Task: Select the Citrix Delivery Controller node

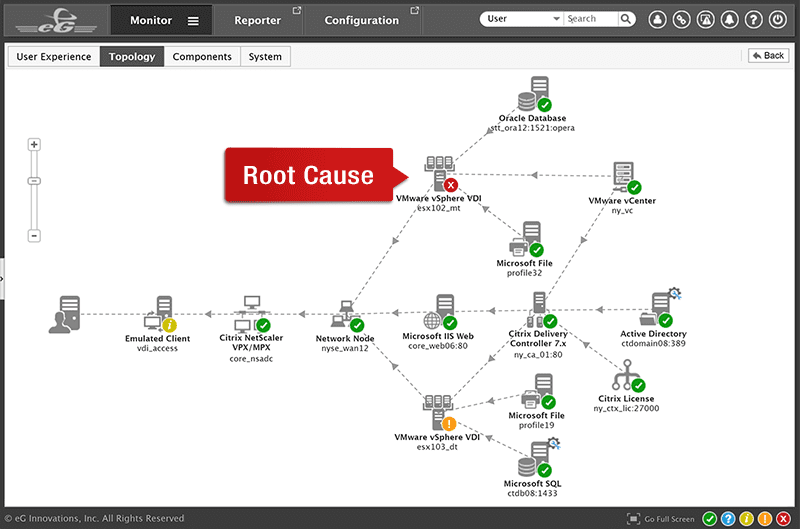Action: coord(541,310)
